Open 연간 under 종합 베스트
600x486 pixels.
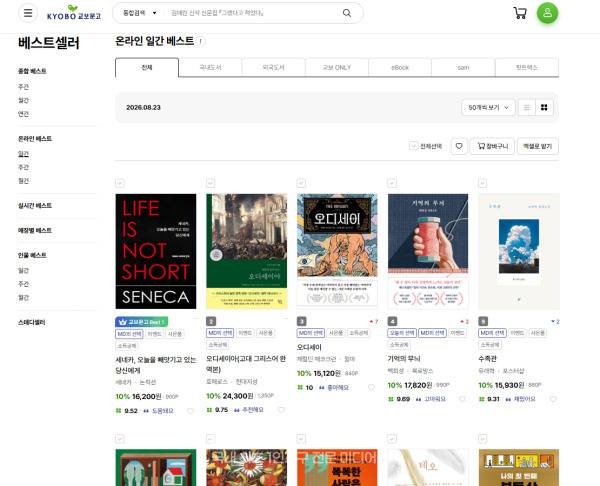[x=23, y=114]
